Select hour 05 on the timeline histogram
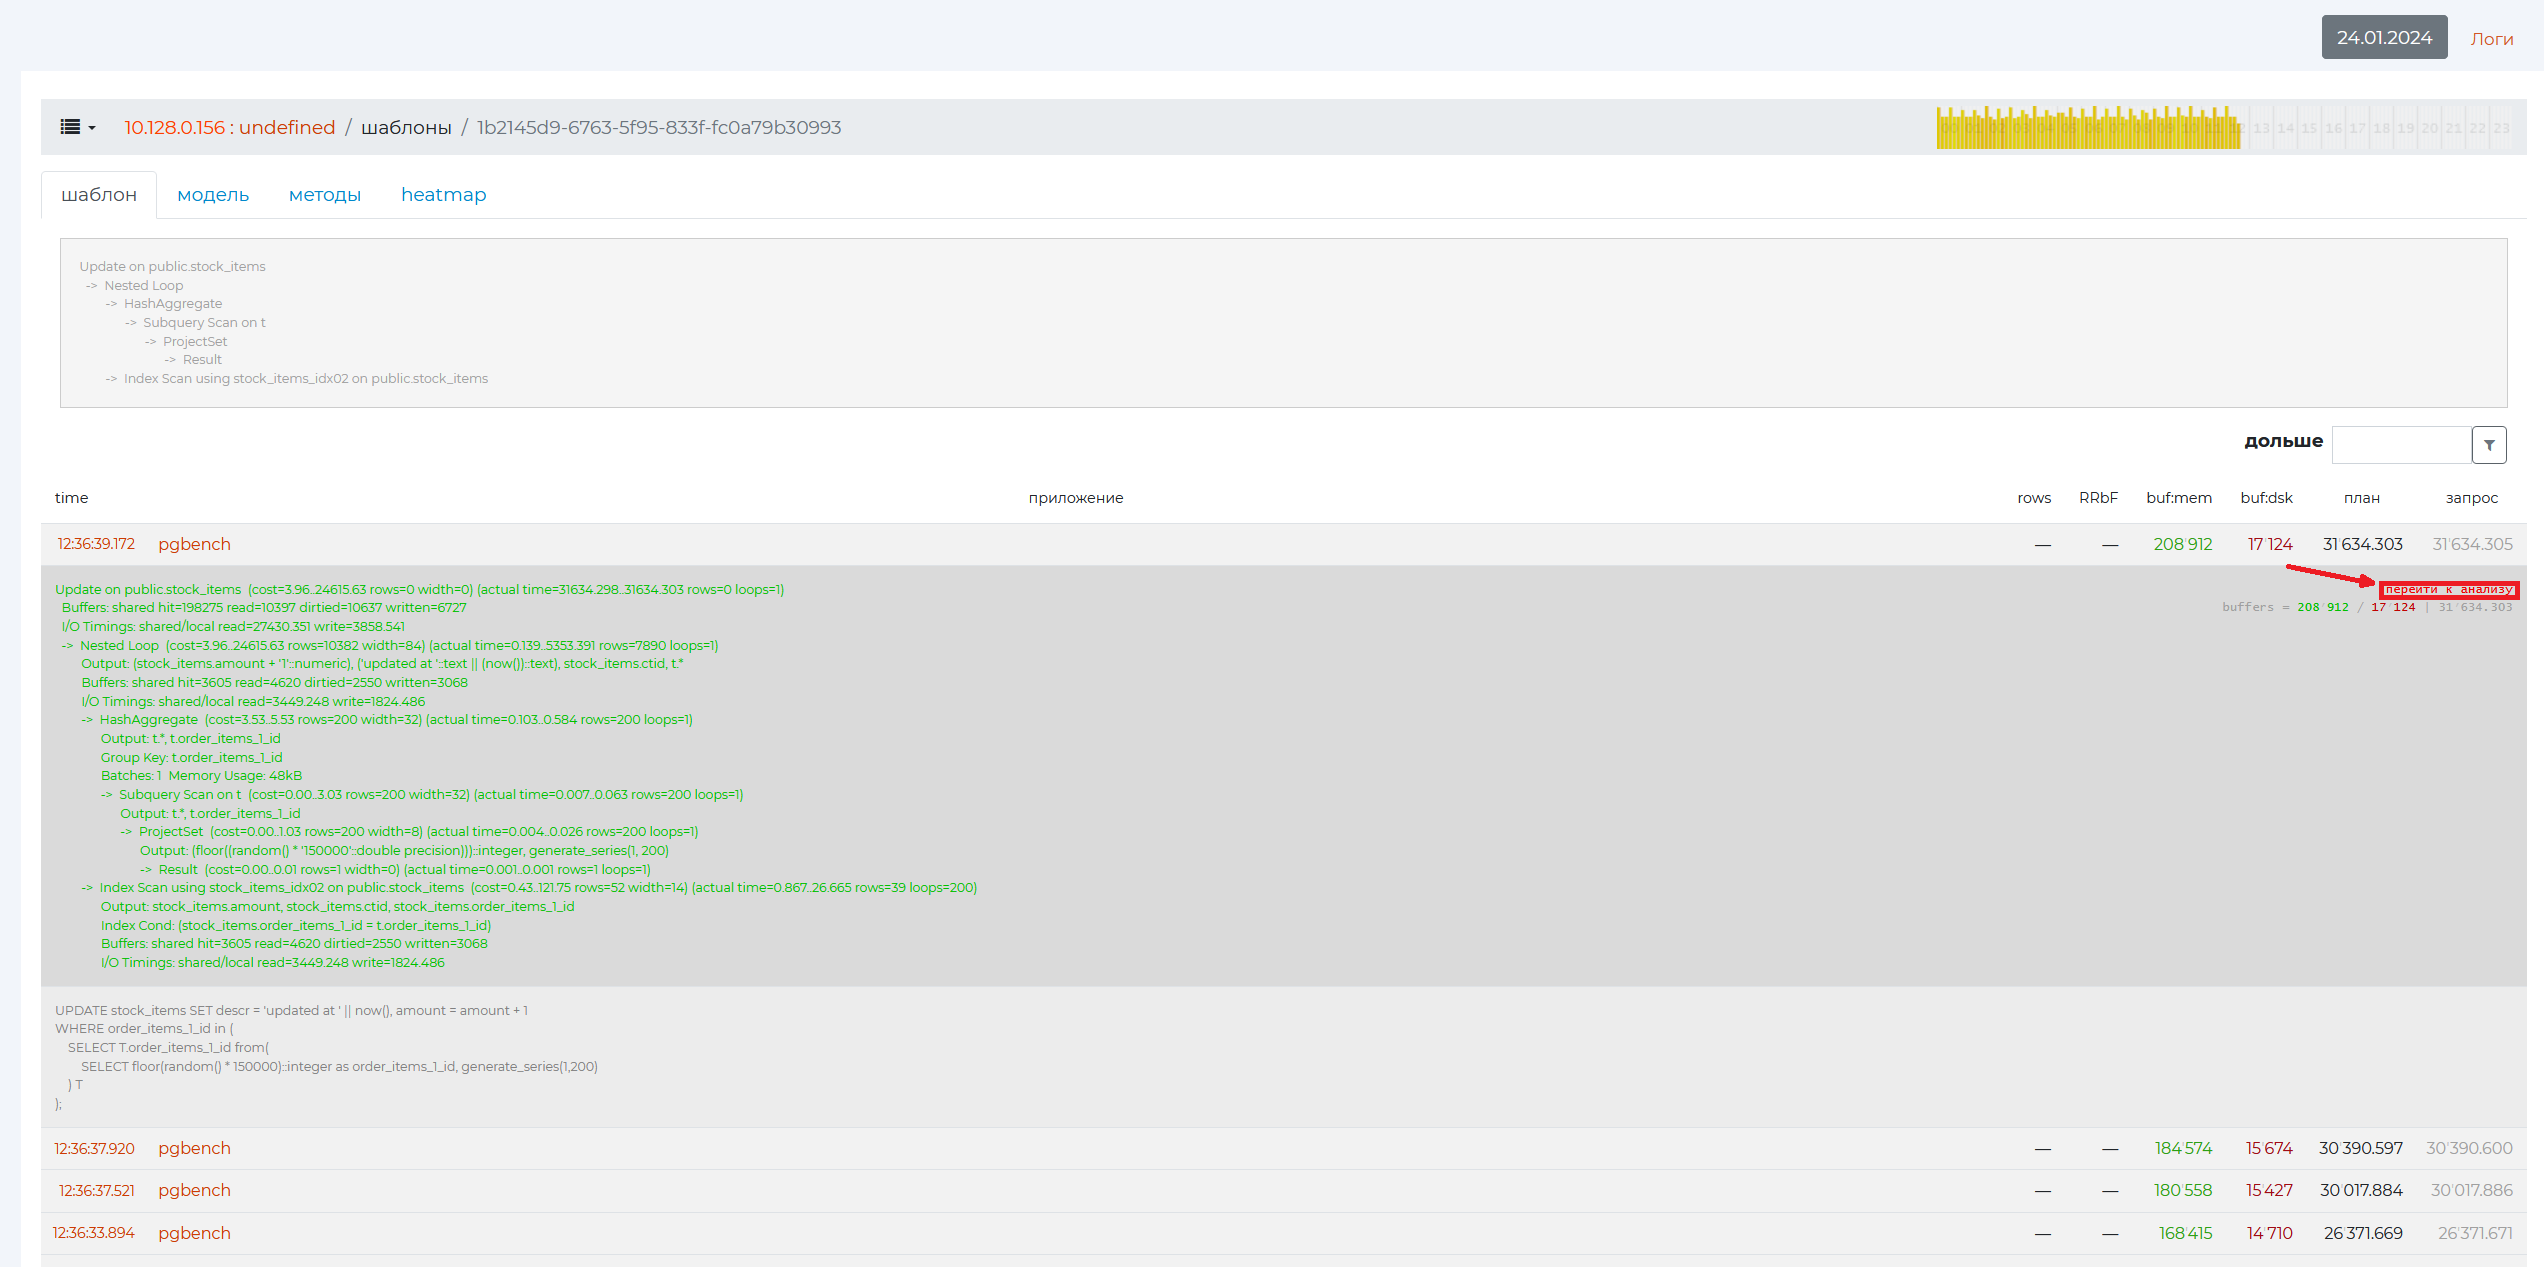Screen dimensions: 2545x1269 click(2069, 128)
